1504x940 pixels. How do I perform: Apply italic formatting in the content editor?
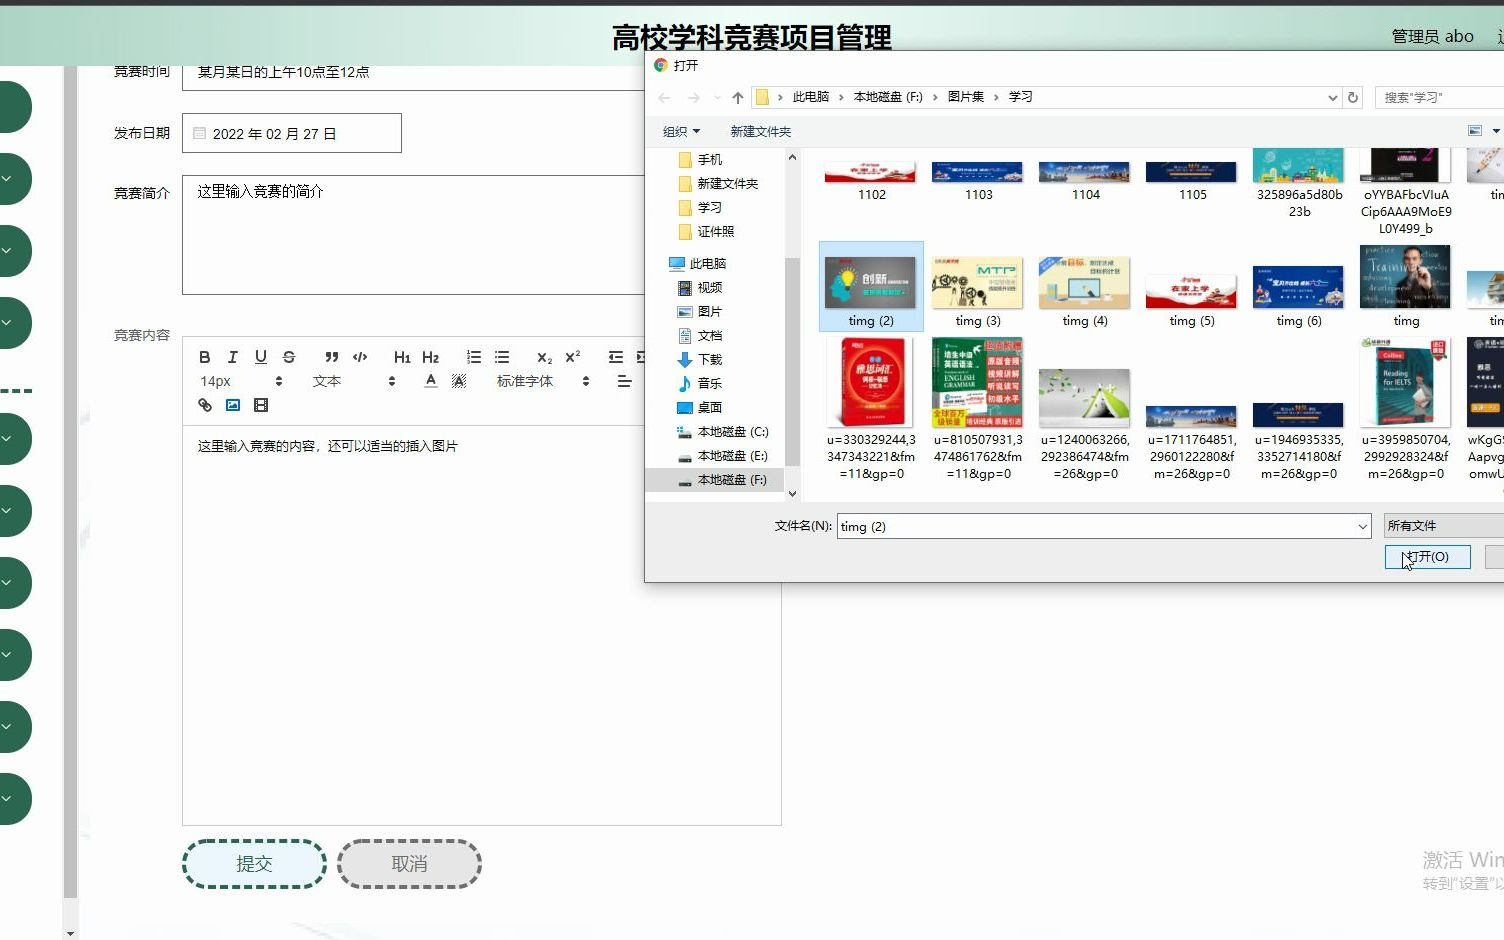232,357
